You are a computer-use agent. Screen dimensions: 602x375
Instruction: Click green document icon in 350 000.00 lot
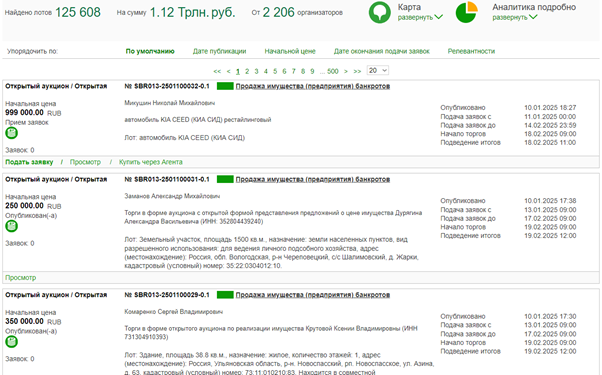pyautogui.click(x=12, y=342)
